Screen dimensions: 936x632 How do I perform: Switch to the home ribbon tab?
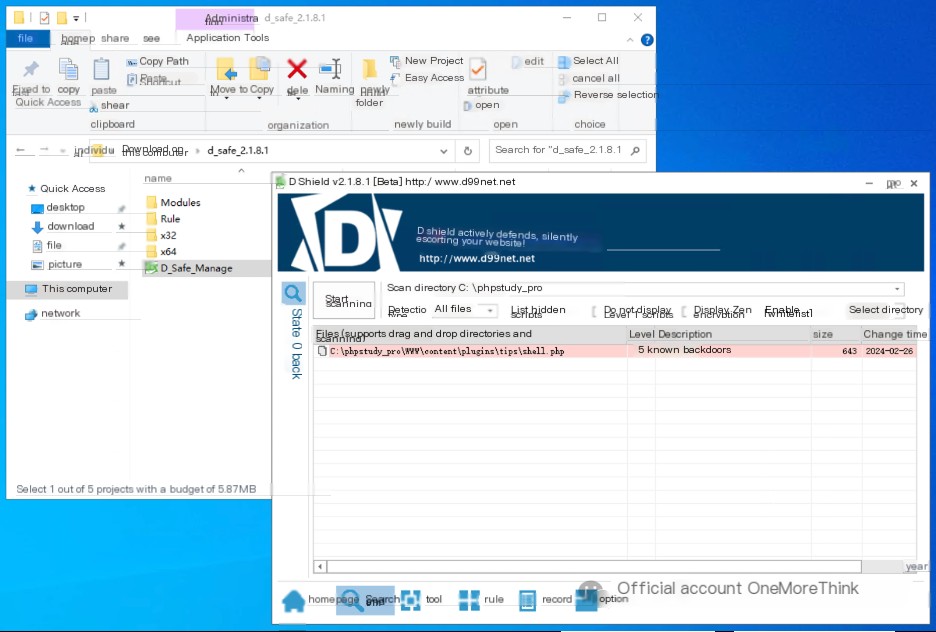tap(78, 38)
